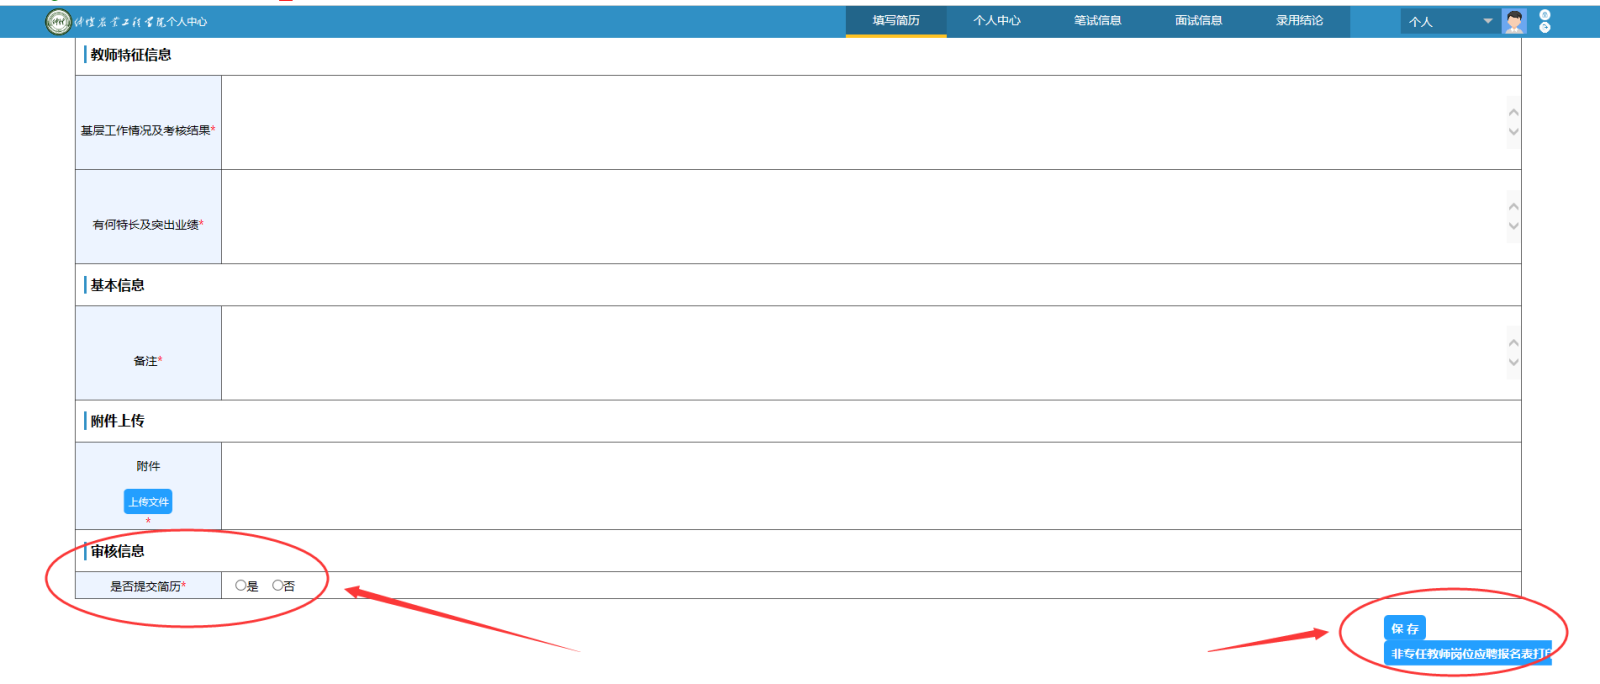
Task: Click the 非专任教师岗位应聘报名表打印 button
Action: (x=1468, y=654)
